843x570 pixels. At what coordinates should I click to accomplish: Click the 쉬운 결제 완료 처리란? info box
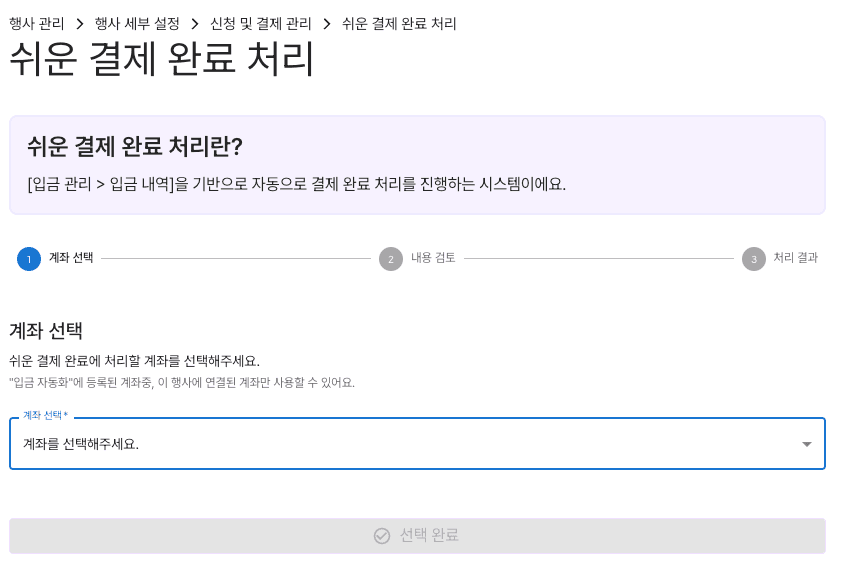pos(417,165)
